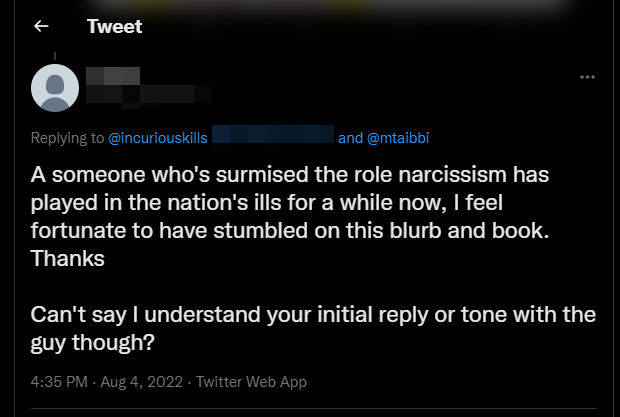Click the "Replying to" label
This screenshot has width=620, height=417.
tap(67, 137)
